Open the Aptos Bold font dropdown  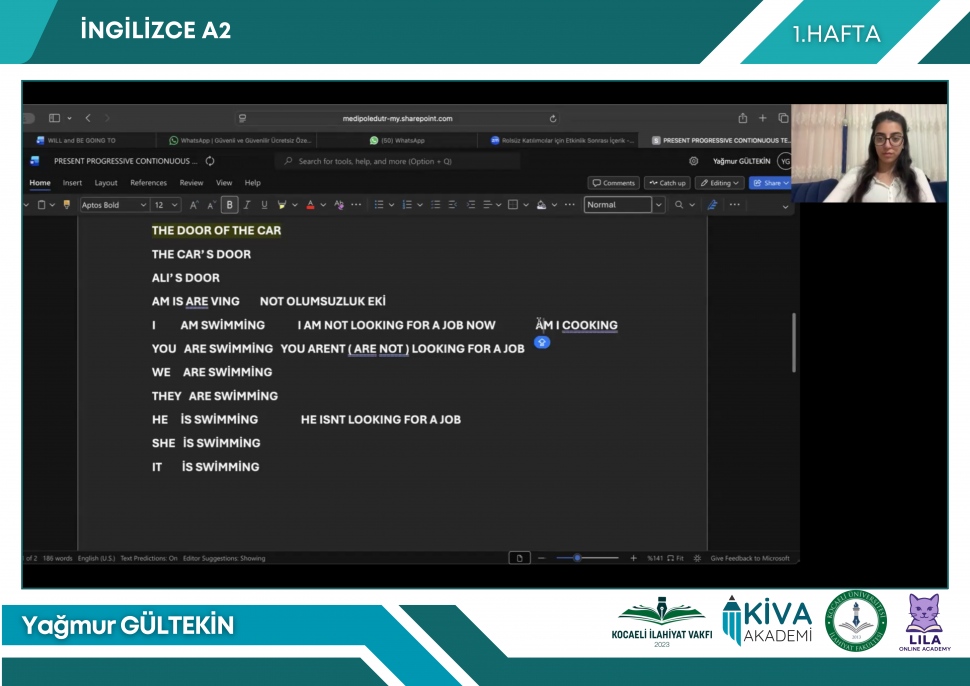click(112, 205)
